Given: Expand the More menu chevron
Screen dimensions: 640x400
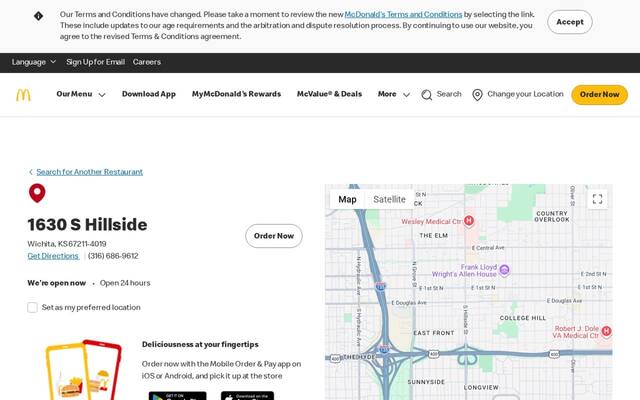Looking at the screenshot, I should [x=406, y=95].
